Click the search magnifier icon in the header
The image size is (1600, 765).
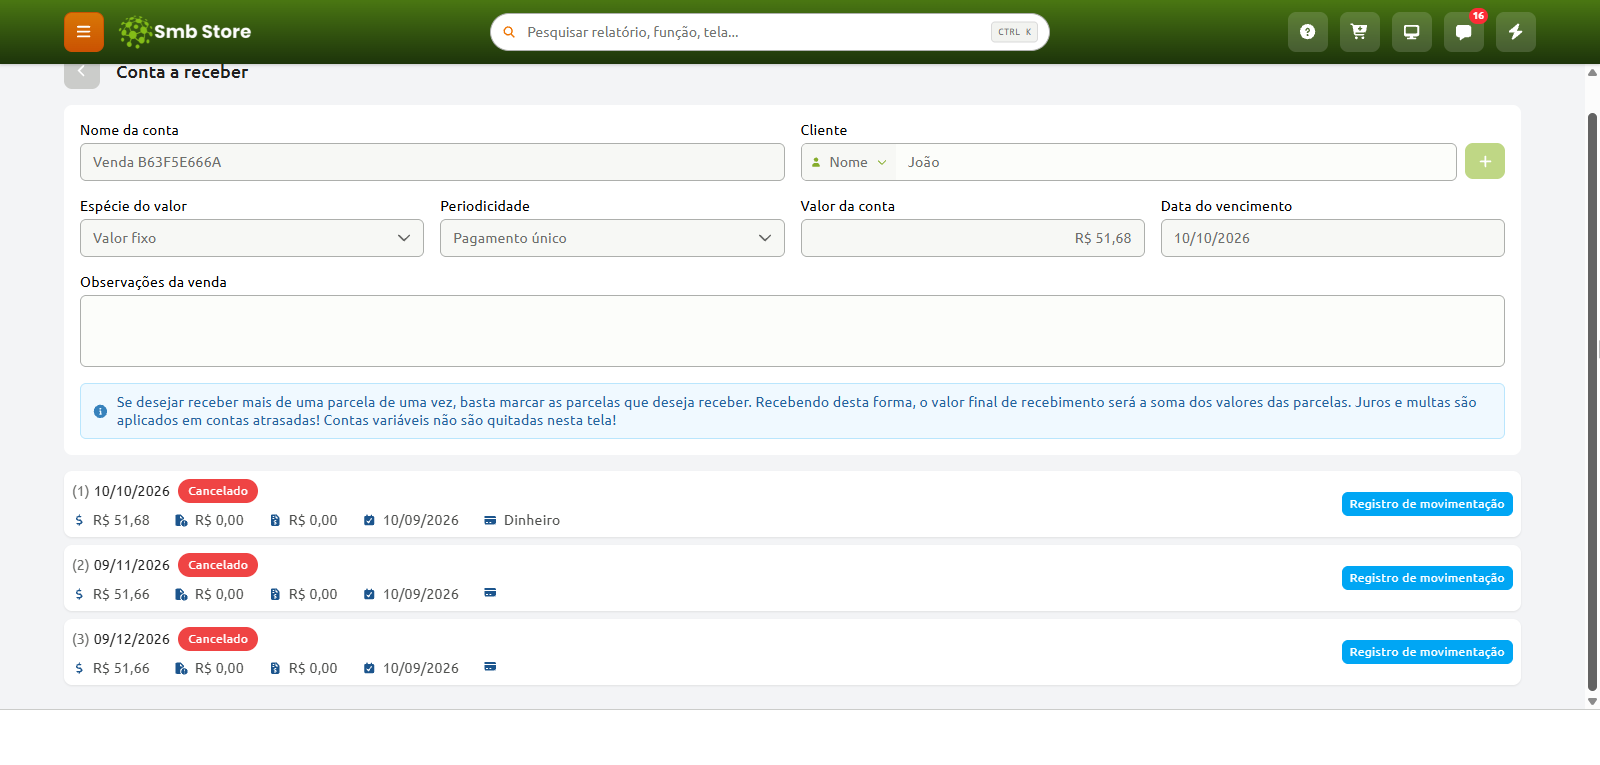click(509, 32)
